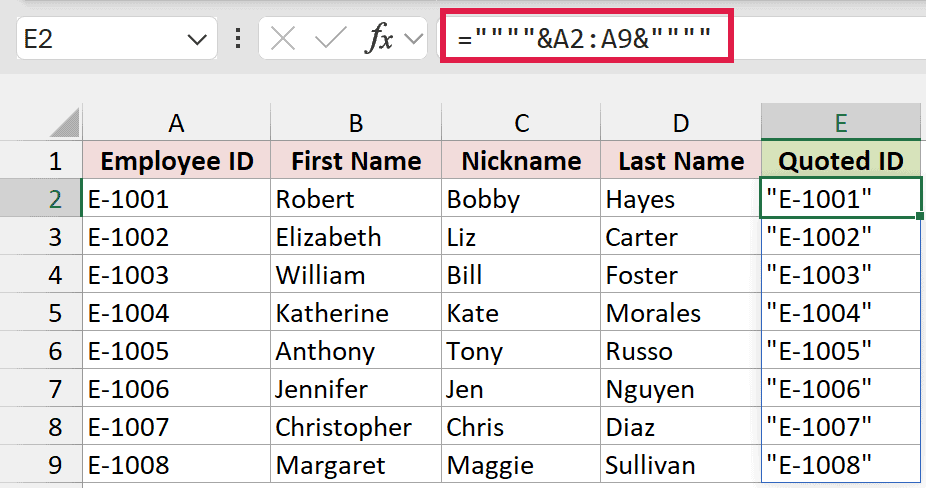Click the 'First Name' header cell
This screenshot has width=926, height=488.
pos(356,161)
